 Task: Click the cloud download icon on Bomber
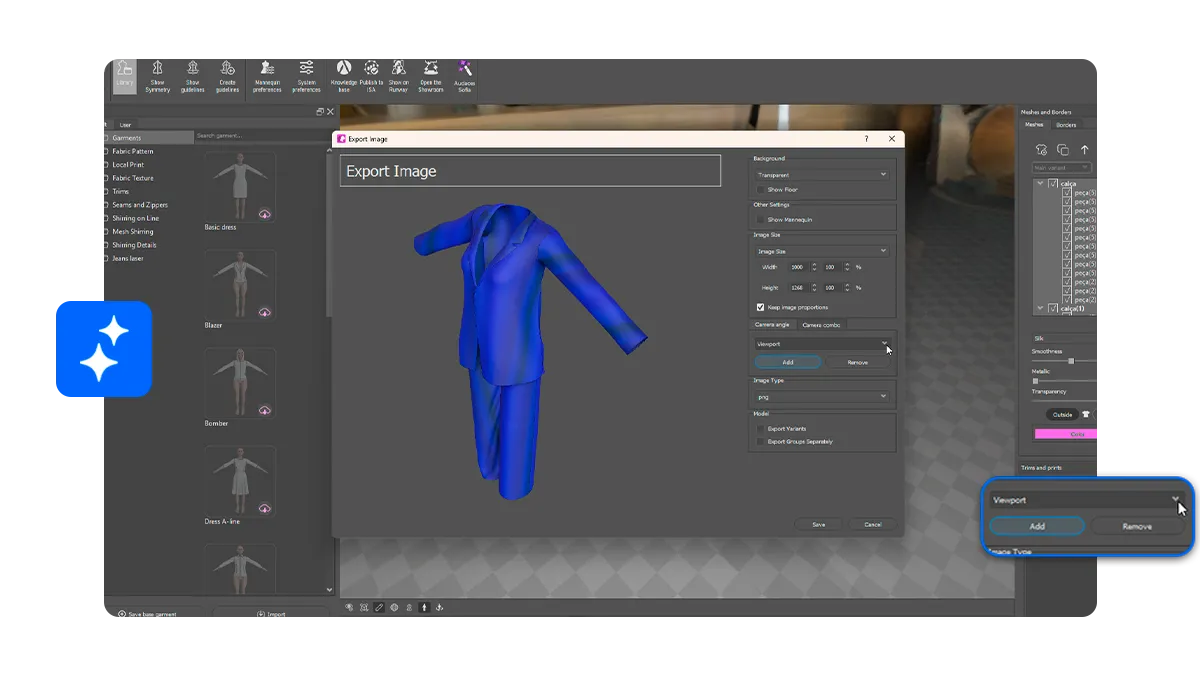[265, 410]
